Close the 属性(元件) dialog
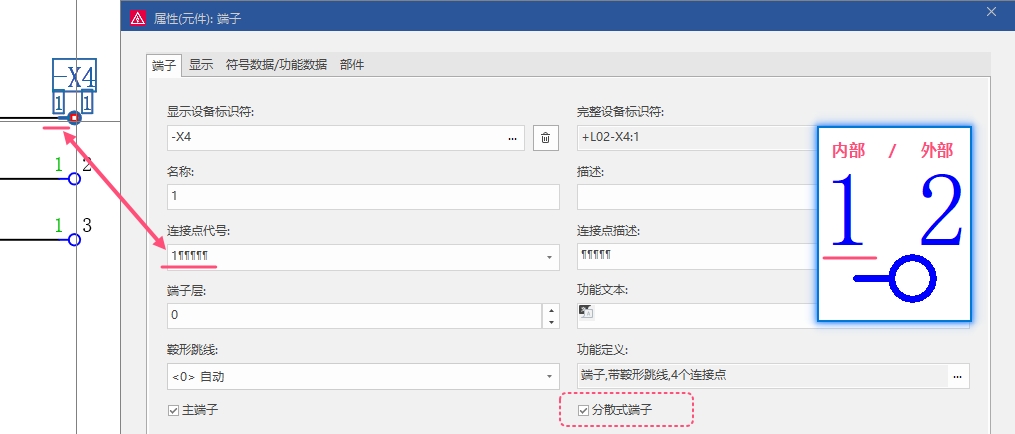The height and width of the screenshot is (434, 1015). tap(991, 12)
